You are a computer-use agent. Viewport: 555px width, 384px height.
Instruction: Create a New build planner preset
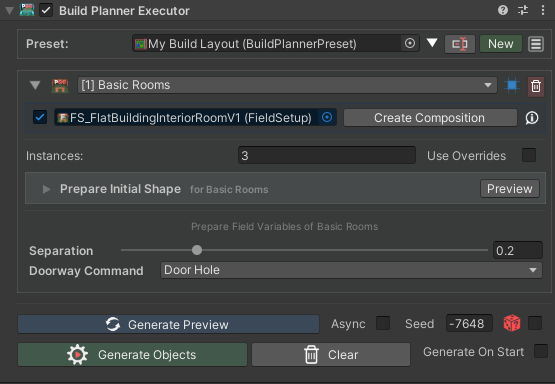500,44
